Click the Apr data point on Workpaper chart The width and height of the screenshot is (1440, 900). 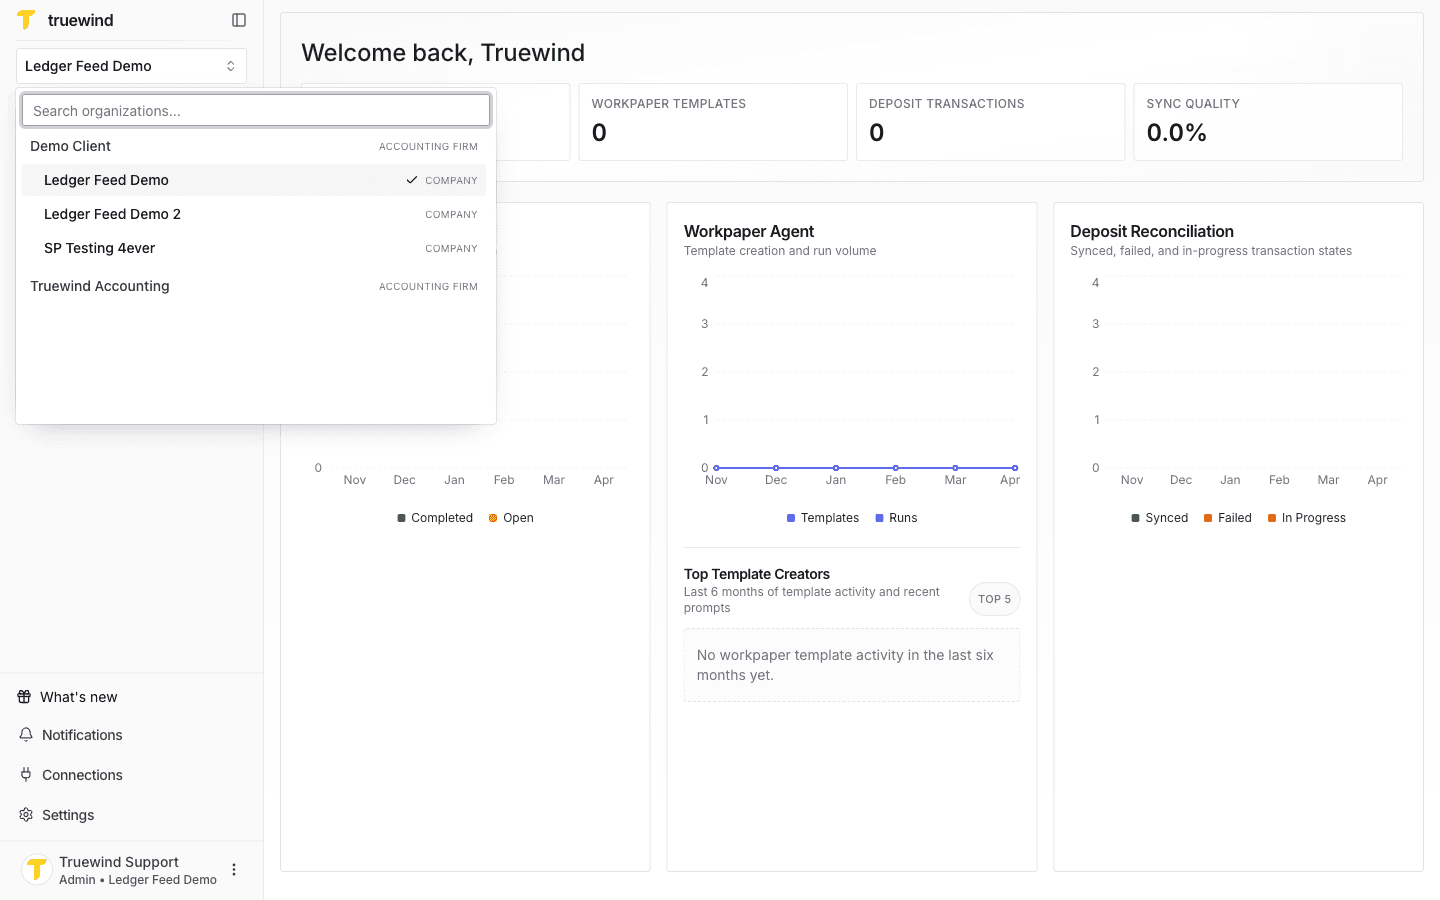[1015, 468]
